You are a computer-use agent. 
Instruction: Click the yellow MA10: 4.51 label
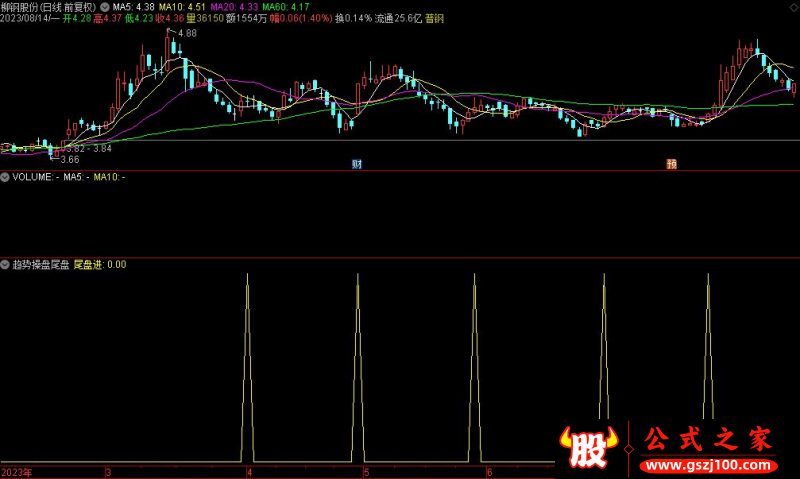[182, 7]
